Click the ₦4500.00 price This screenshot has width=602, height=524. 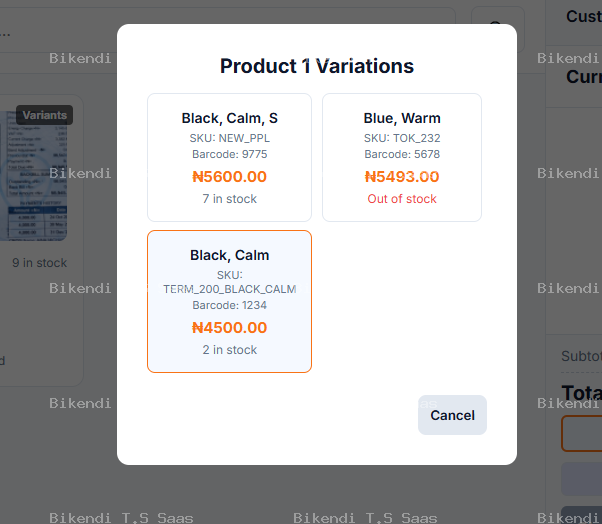pos(229,327)
